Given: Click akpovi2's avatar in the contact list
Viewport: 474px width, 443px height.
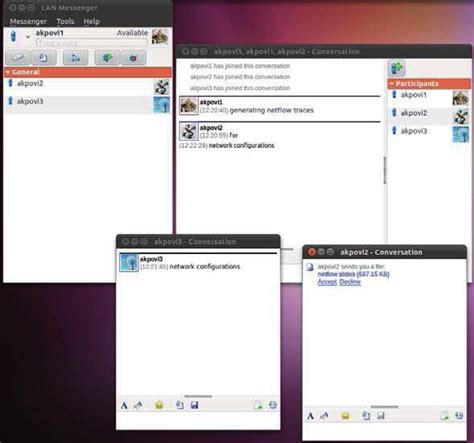Looking at the screenshot, I should tap(162, 87).
